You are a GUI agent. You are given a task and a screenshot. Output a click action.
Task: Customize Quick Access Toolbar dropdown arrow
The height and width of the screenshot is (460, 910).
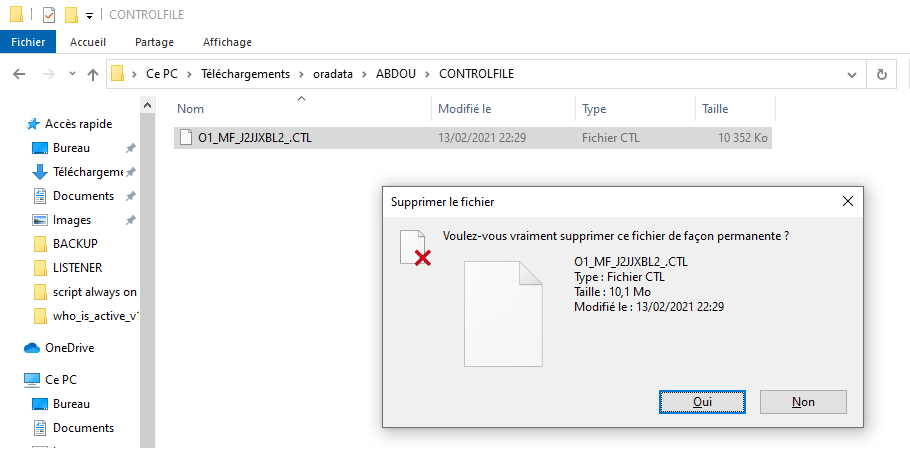[x=89, y=16]
